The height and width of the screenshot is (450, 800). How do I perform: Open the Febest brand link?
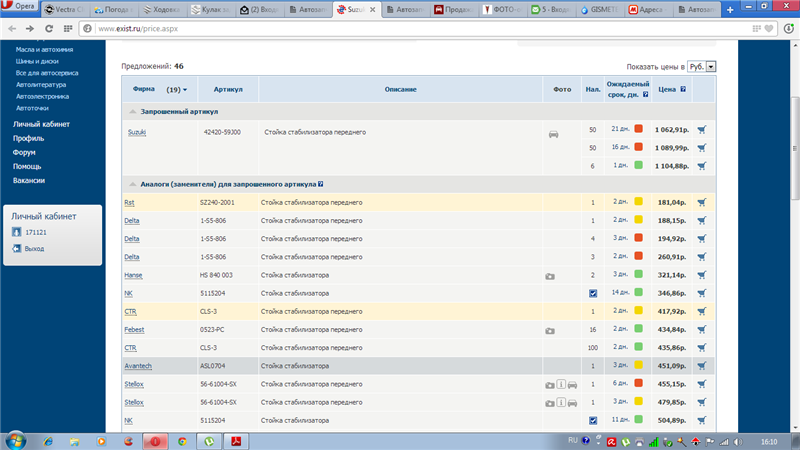click(134, 329)
